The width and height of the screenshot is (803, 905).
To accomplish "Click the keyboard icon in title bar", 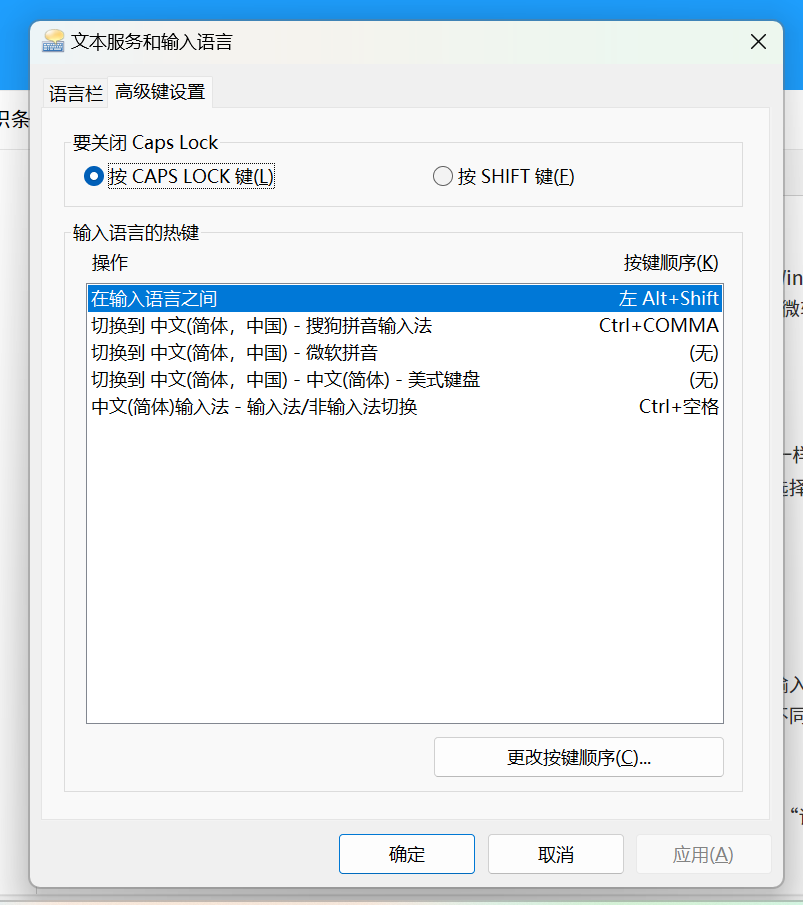I will [x=53, y=42].
